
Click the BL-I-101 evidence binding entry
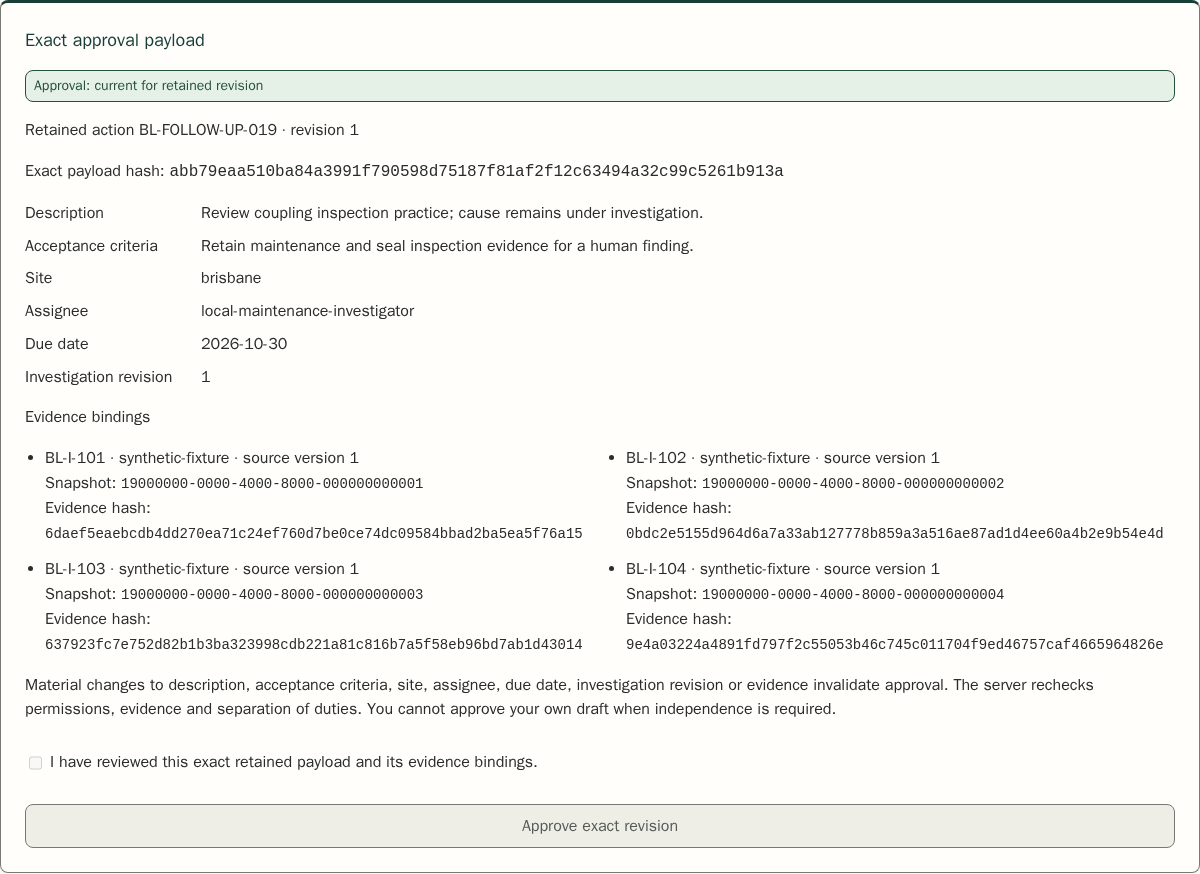click(x=314, y=495)
